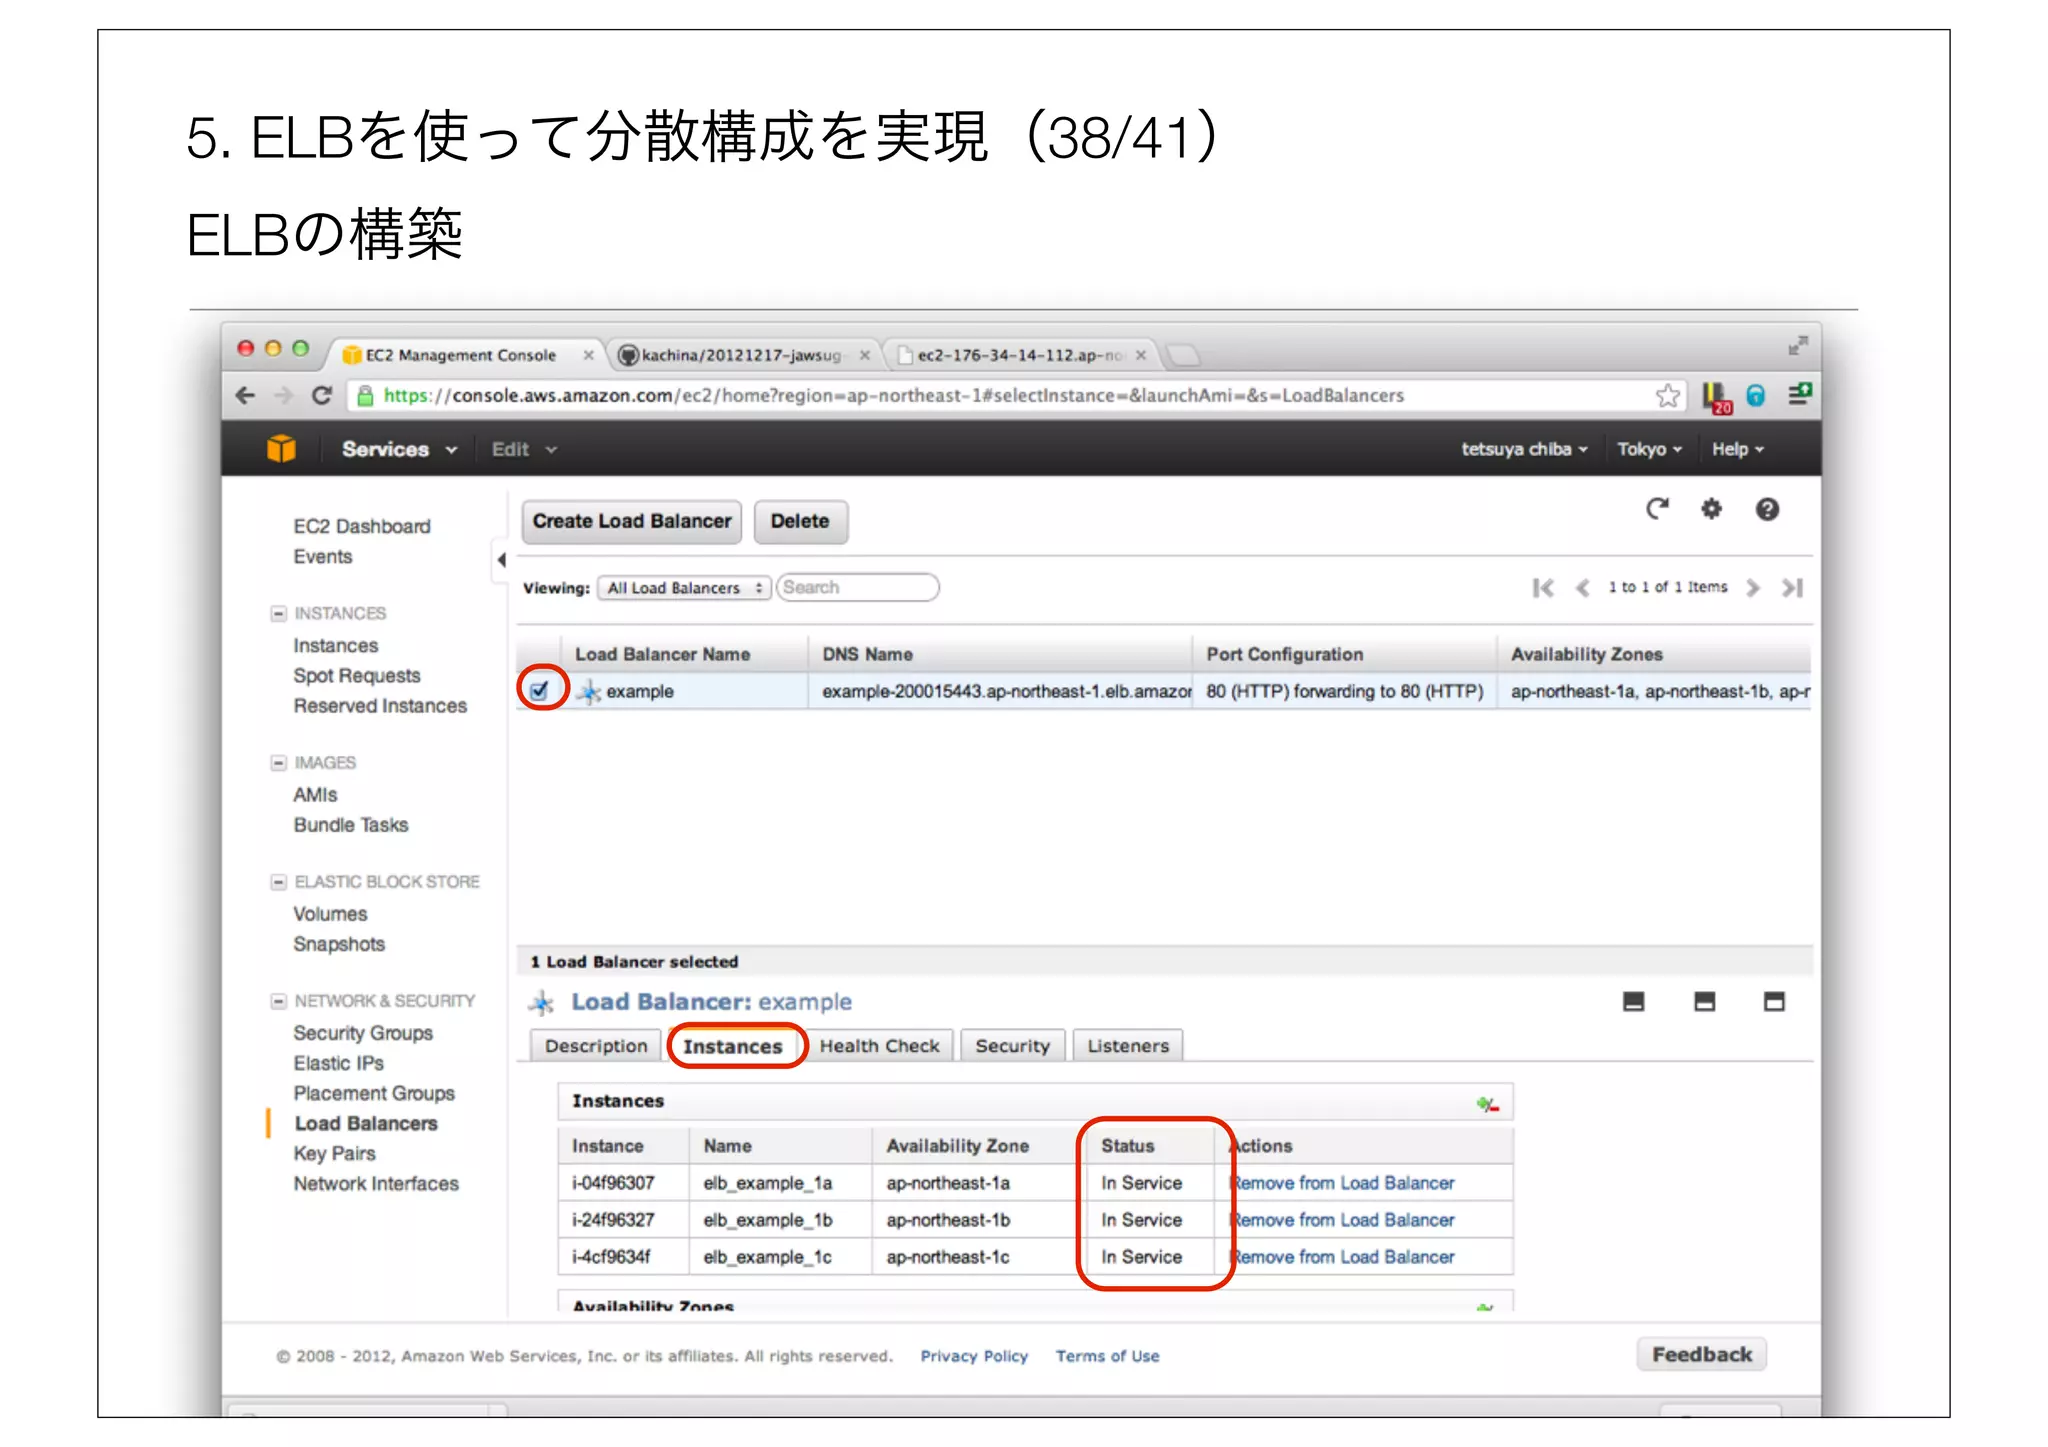
Task: Open Security Groups in sidebar
Action: point(363,1033)
